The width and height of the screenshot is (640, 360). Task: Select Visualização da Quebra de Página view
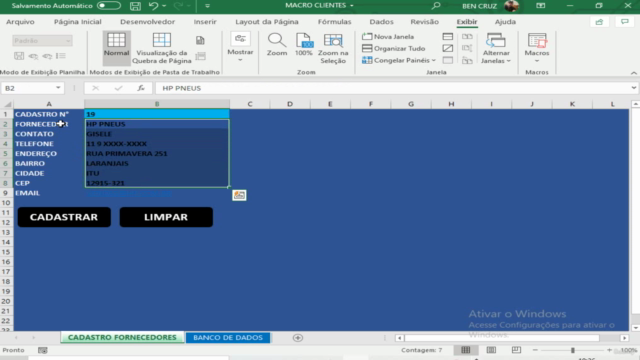tap(162, 48)
